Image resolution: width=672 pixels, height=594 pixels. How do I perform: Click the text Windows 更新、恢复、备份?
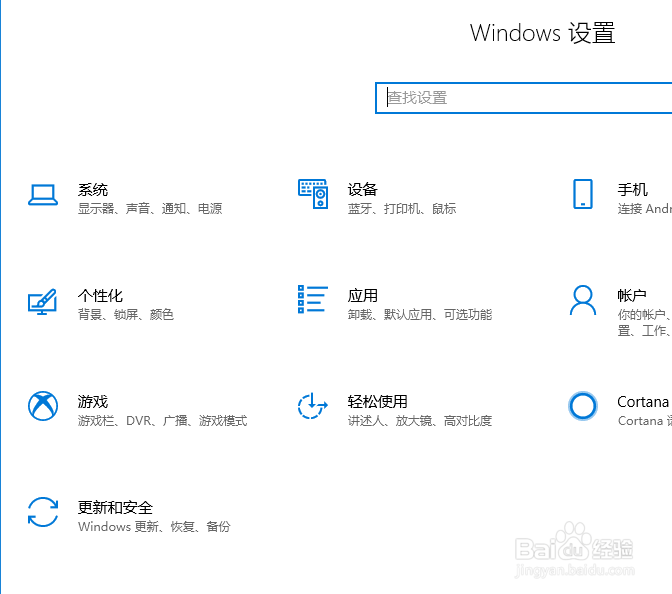click(x=154, y=527)
